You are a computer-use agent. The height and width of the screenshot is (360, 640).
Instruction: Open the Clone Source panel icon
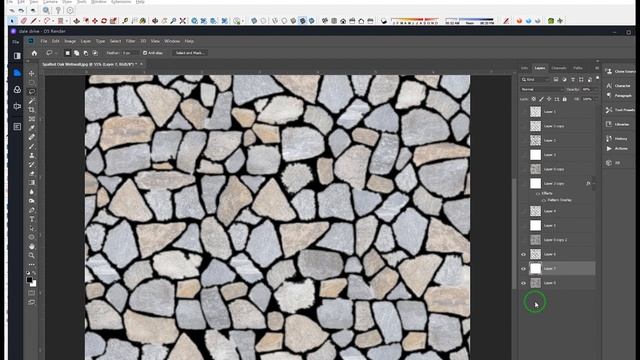pyautogui.click(x=609, y=71)
